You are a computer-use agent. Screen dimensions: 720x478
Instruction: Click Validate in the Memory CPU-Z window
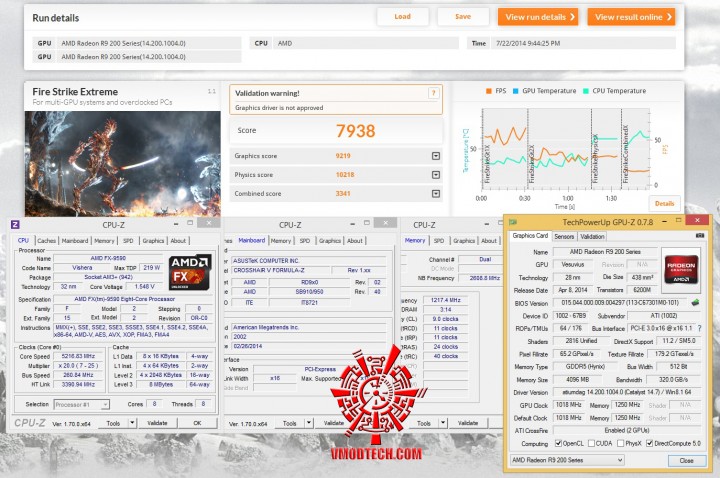(x=468, y=423)
